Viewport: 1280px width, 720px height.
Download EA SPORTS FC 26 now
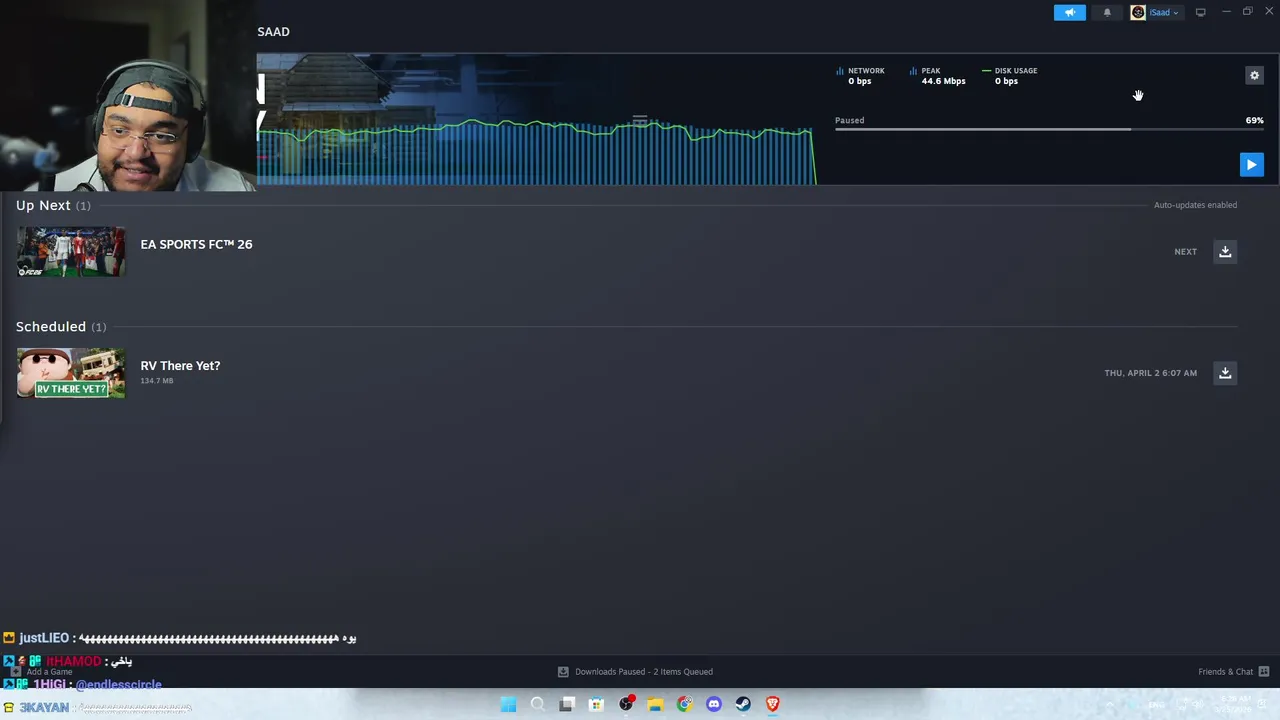point(1225,251)
